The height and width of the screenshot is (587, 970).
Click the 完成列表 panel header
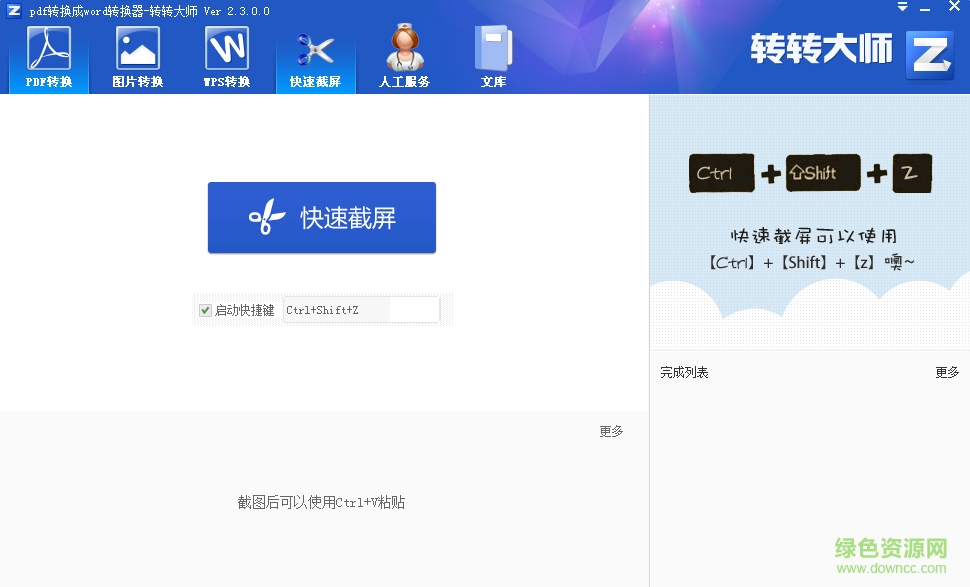point(684,371)
